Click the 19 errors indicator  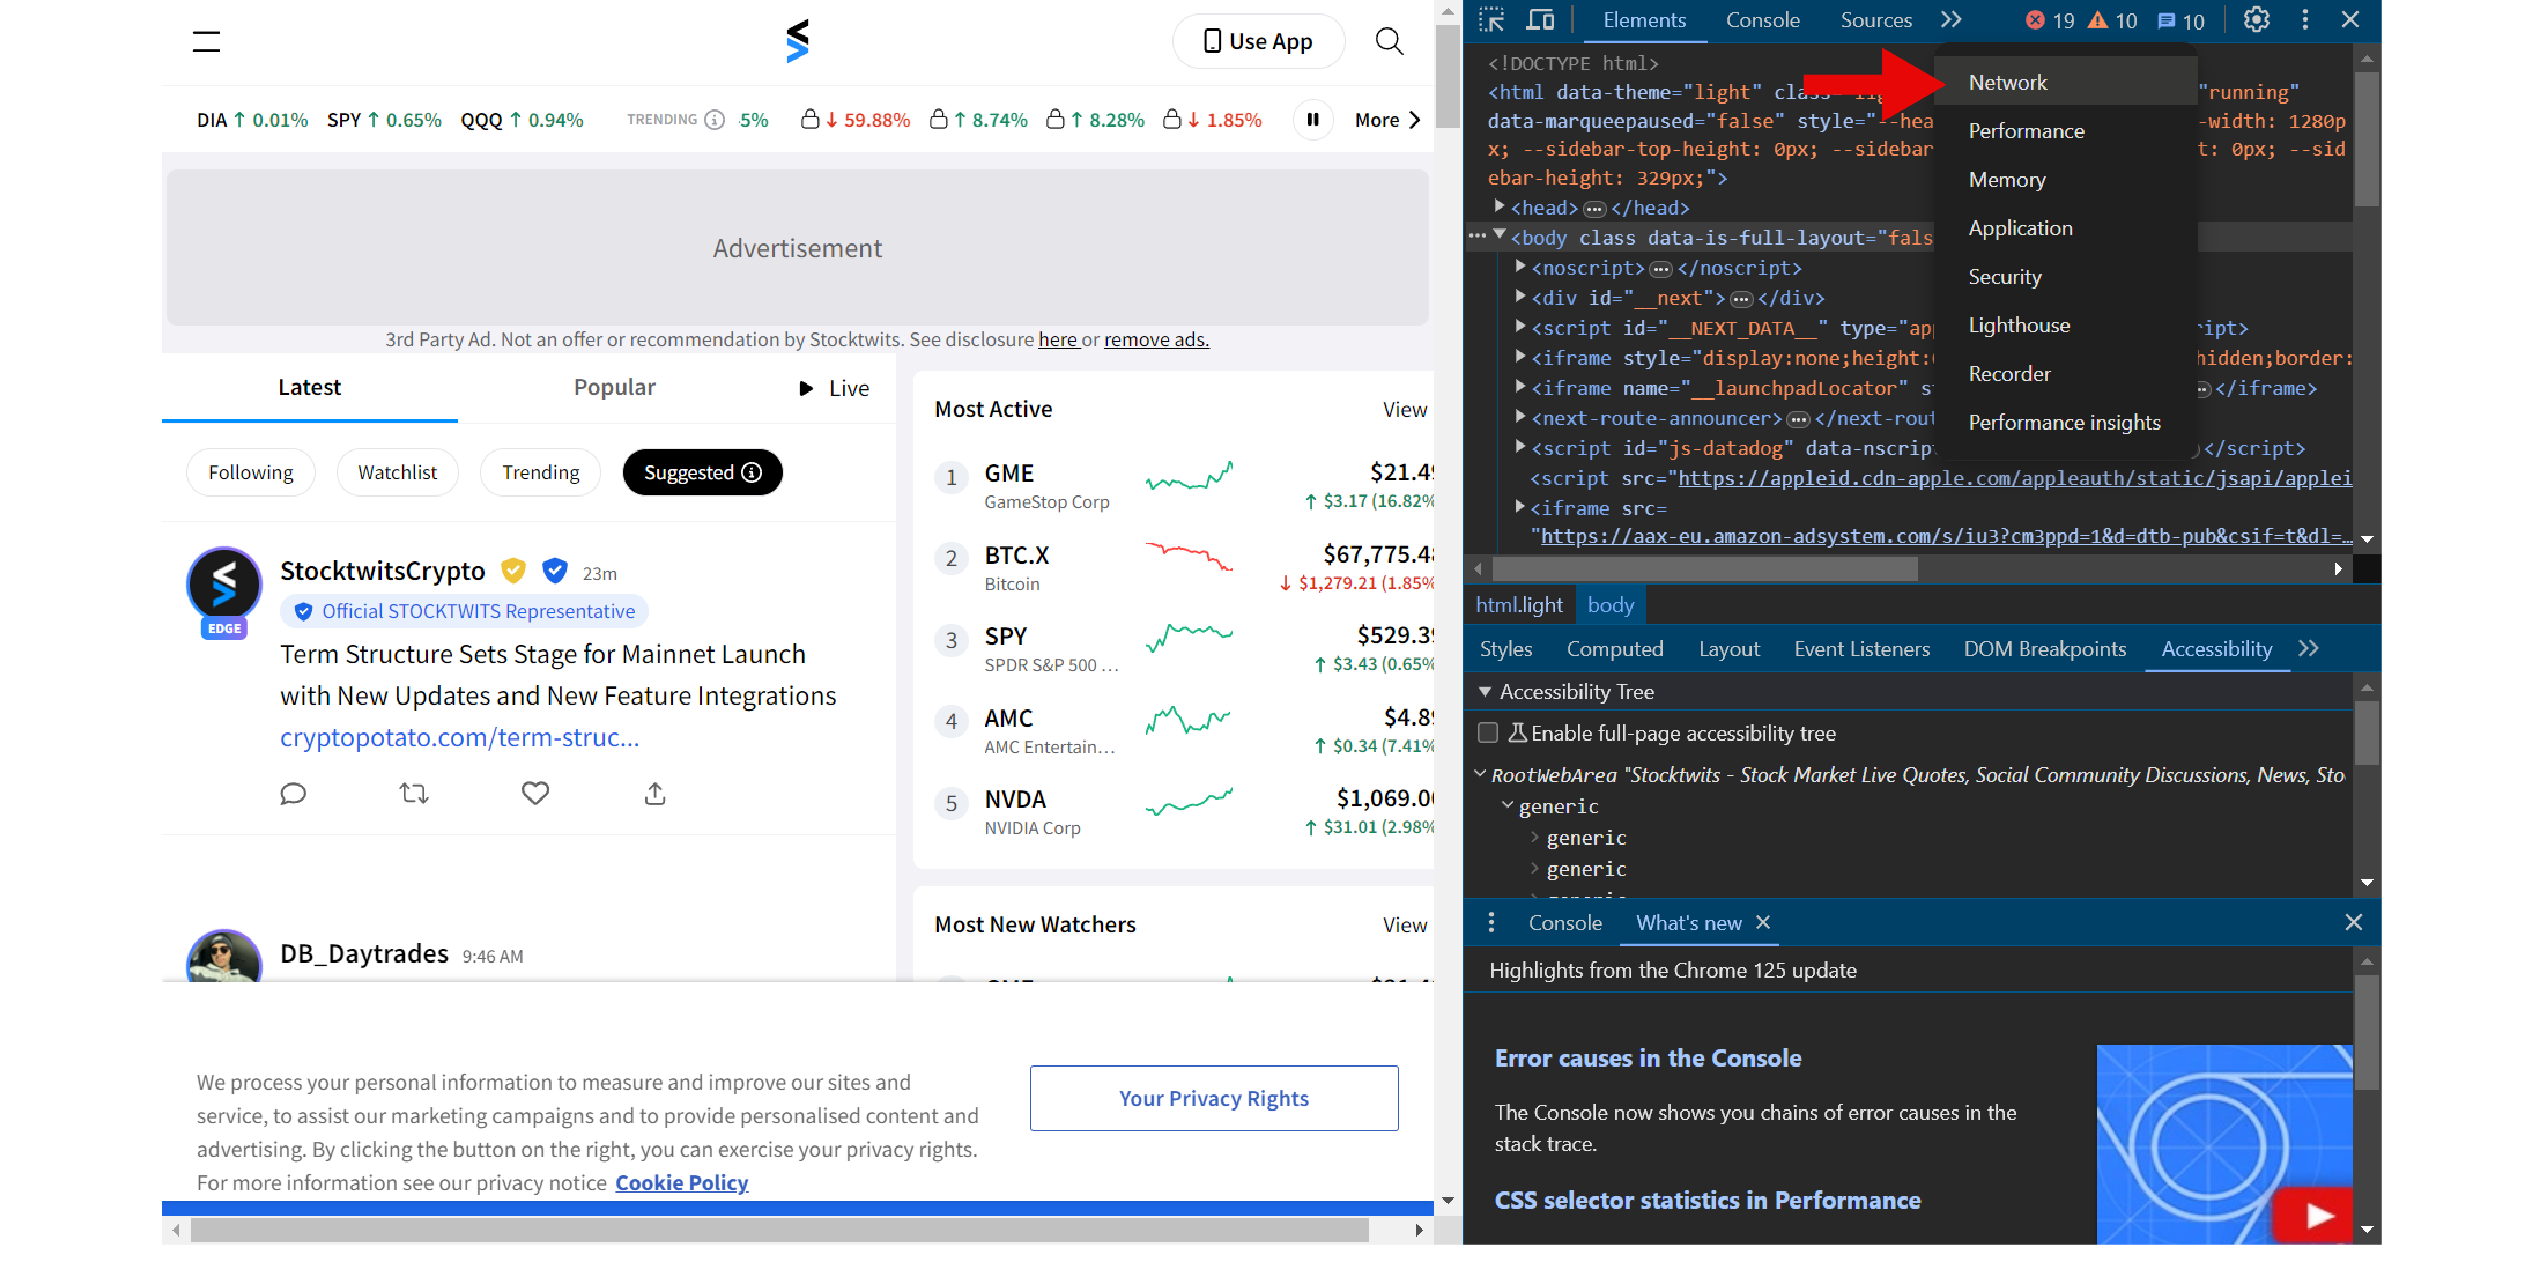coord(2049,21)
